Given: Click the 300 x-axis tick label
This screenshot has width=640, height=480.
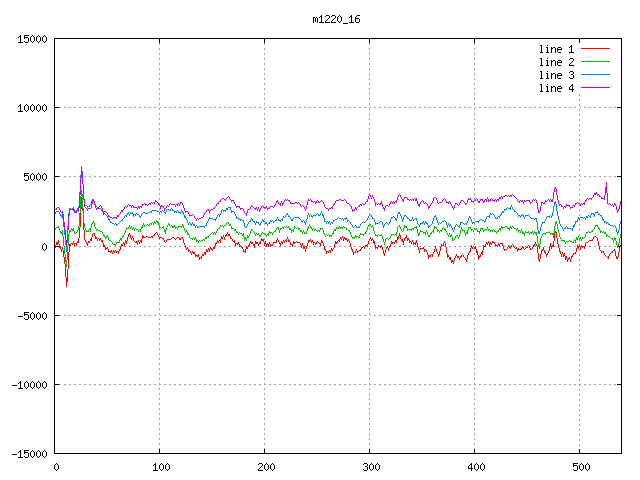Looking at the screenshot, I should tap(370, 467).
